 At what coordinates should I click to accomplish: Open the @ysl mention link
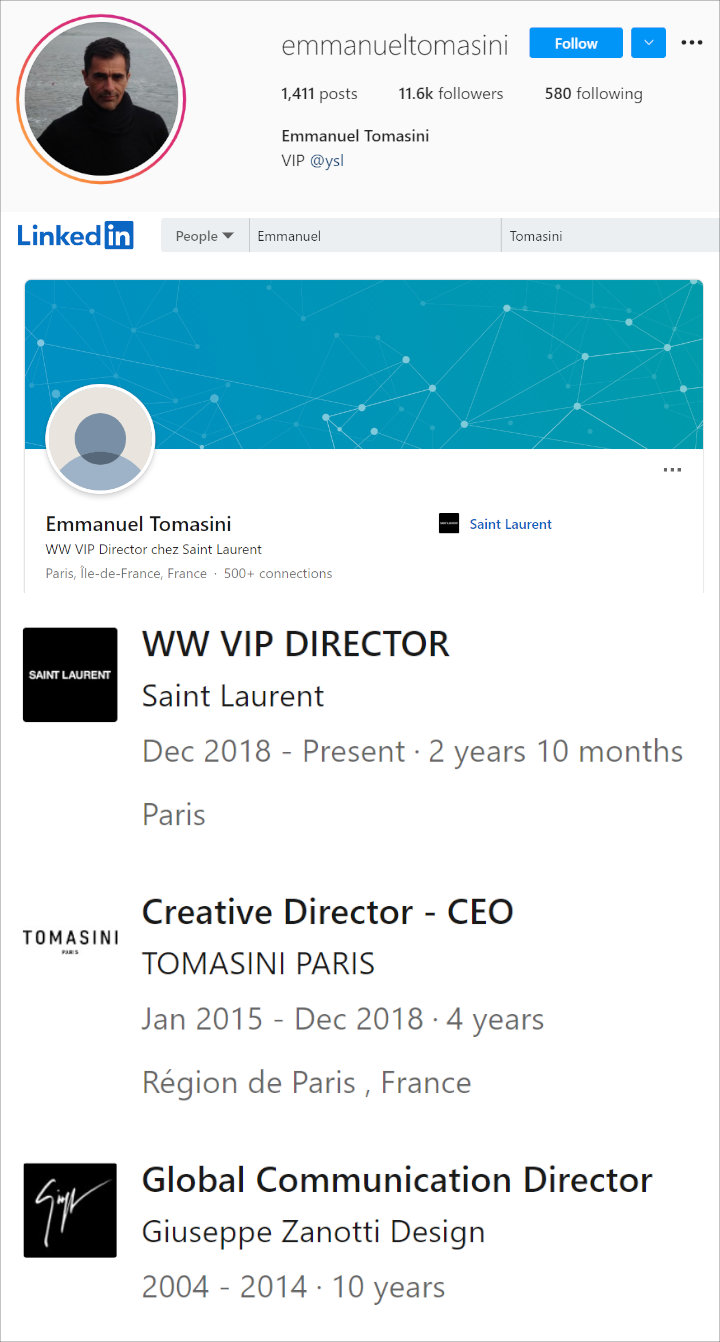click(x=327, y=160)
